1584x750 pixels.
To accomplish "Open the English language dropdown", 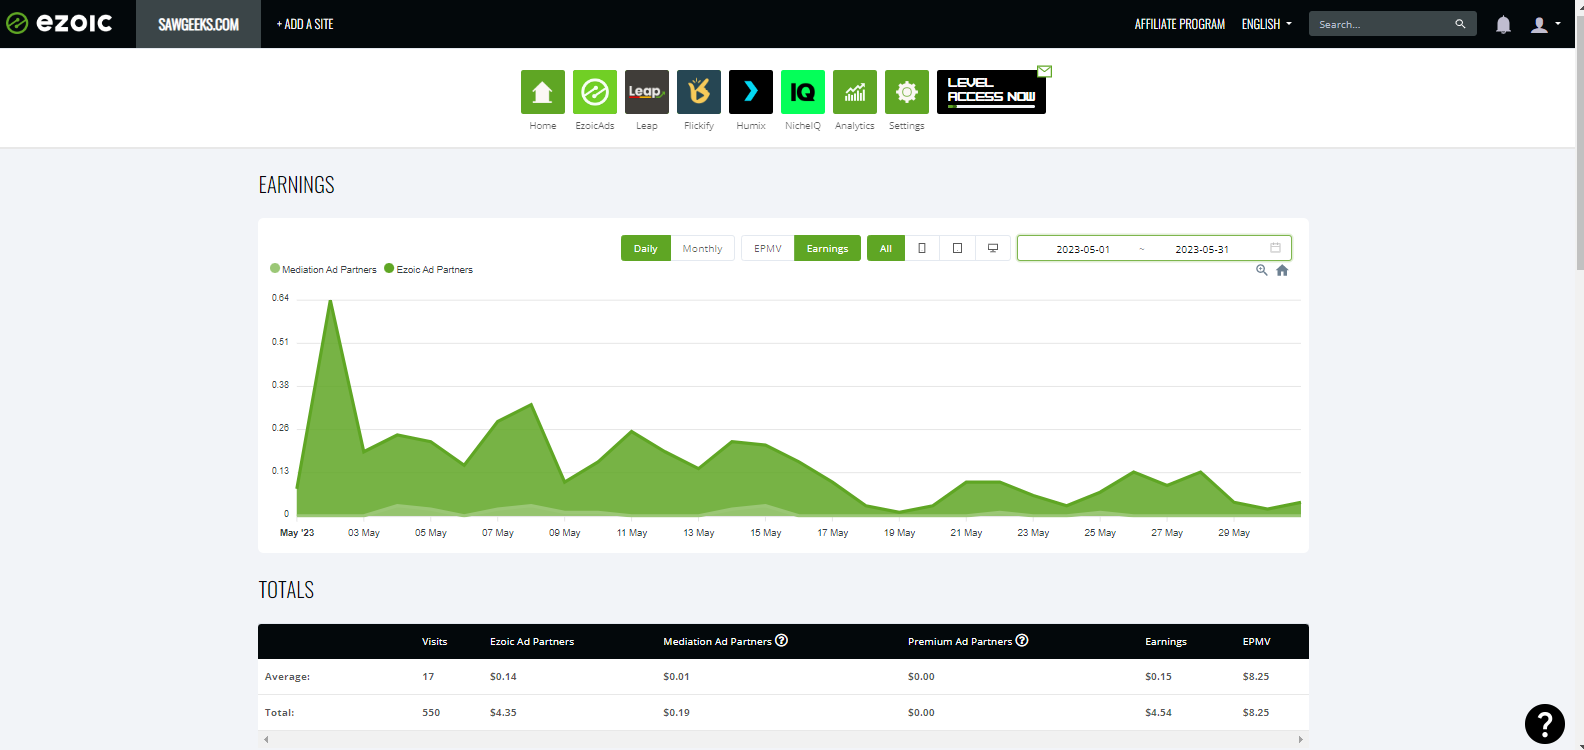I will [1266, 24].
